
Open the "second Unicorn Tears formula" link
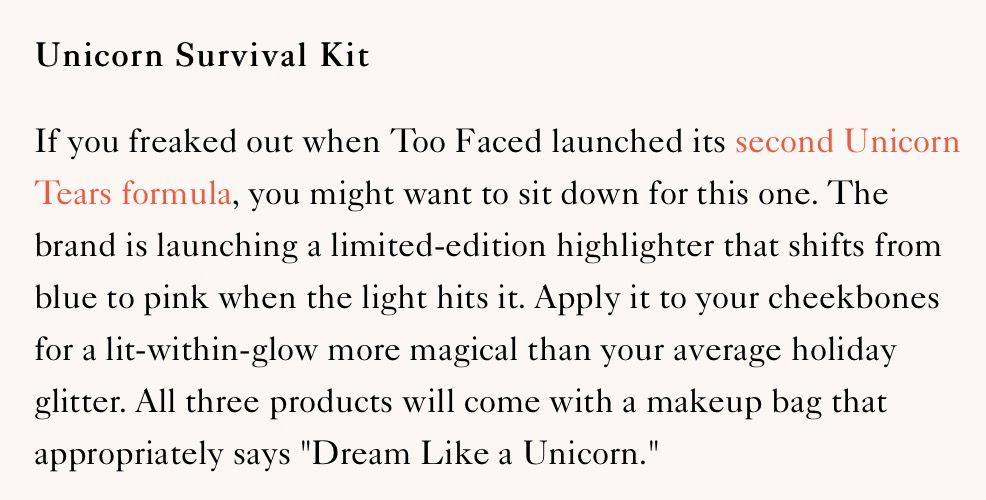846,142
